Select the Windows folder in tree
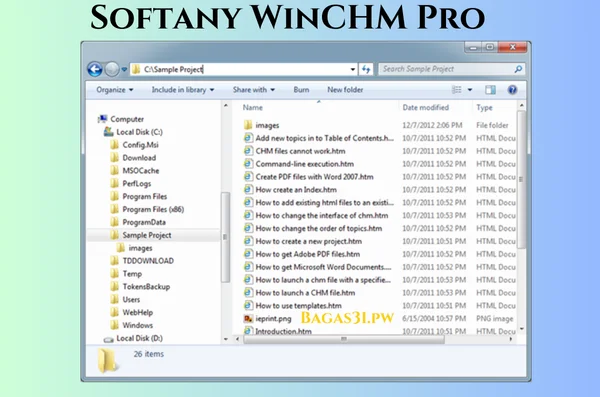 click(x=132, y=325)
